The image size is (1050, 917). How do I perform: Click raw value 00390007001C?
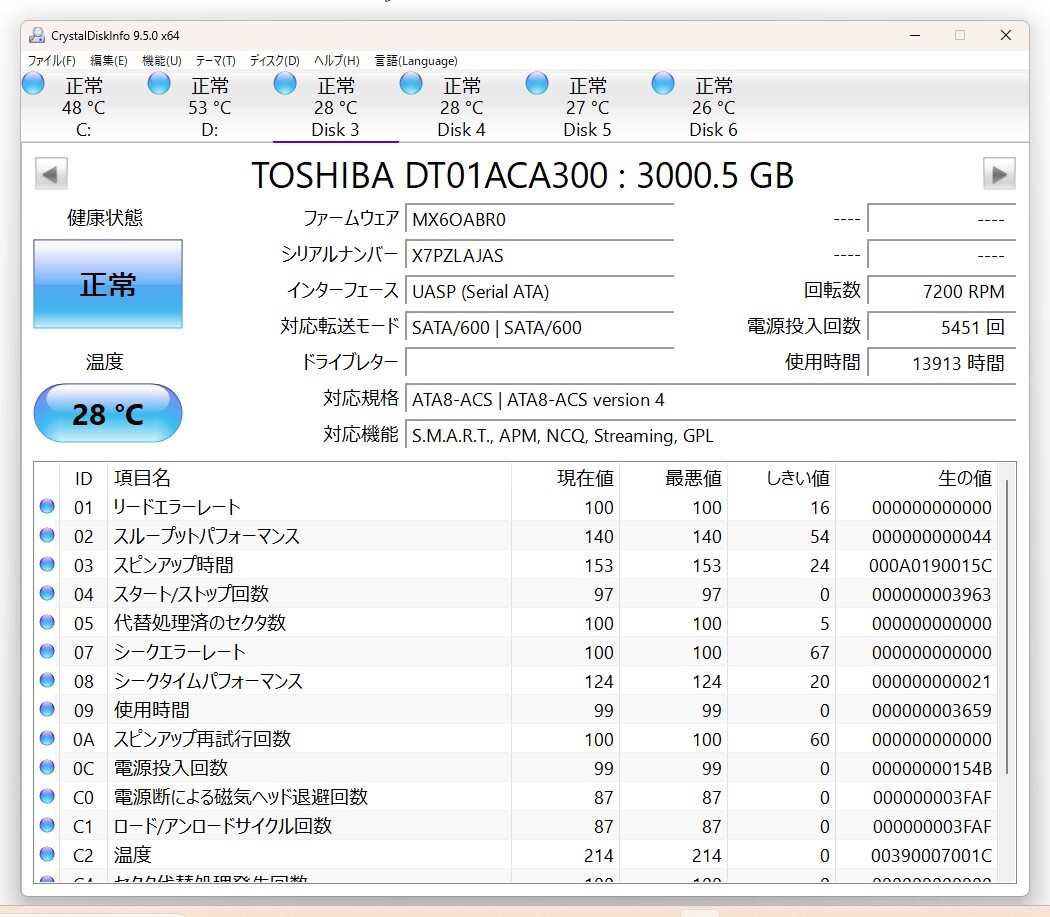tap(931, 855)
